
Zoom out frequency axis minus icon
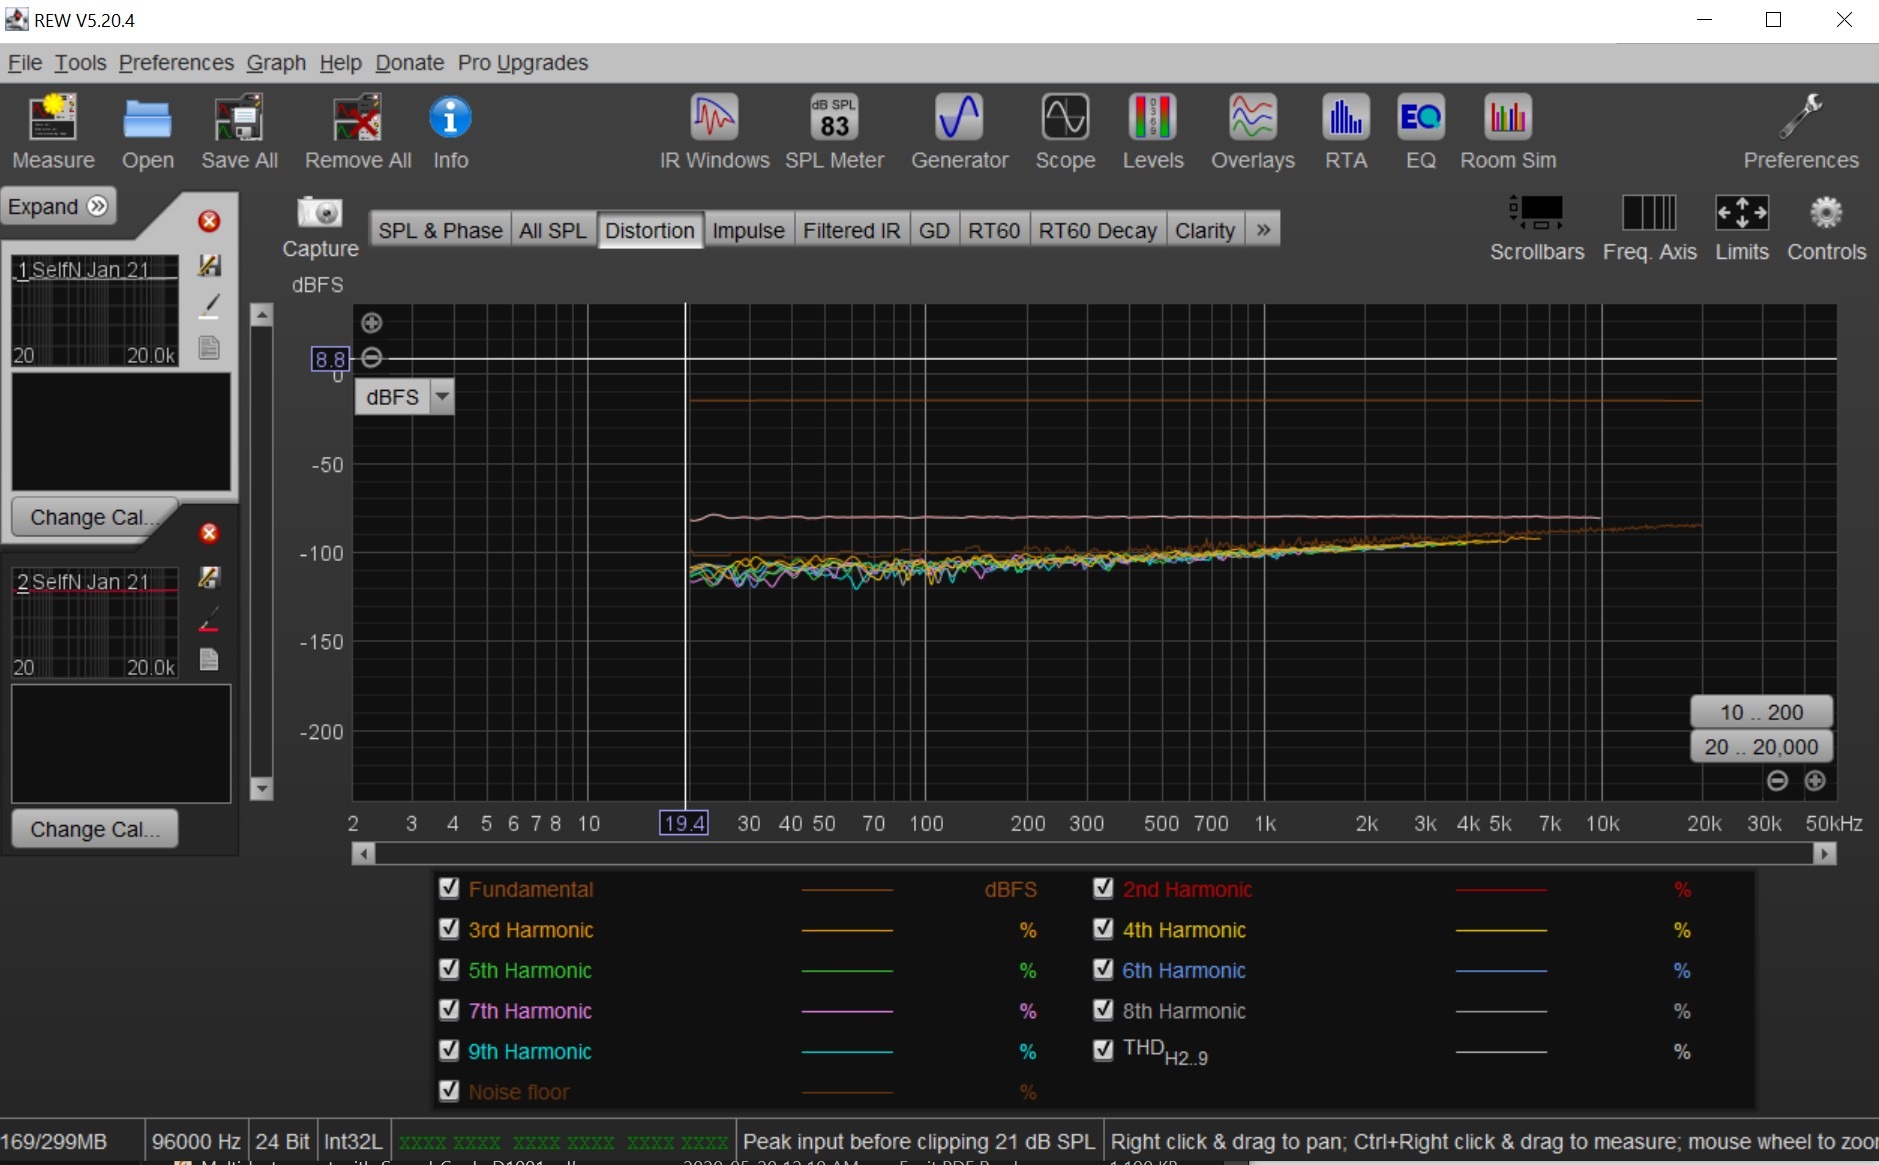tap(1777, 781)
